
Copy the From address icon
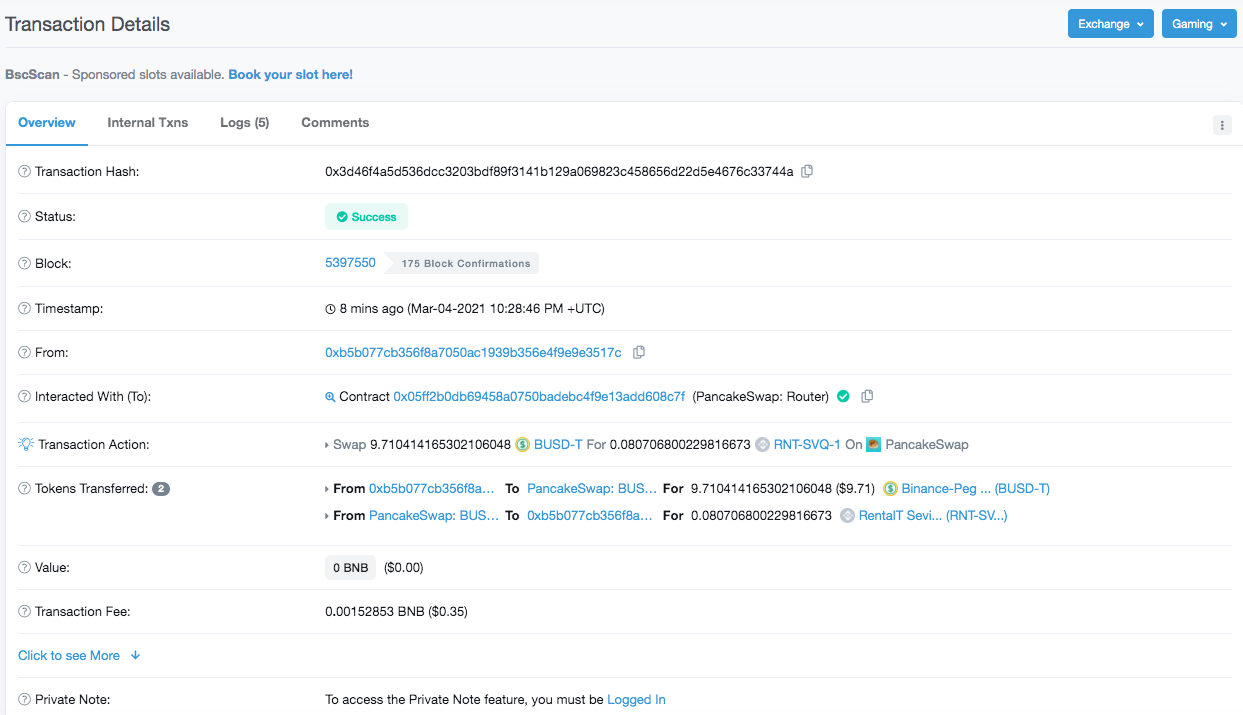coord(639,352)
